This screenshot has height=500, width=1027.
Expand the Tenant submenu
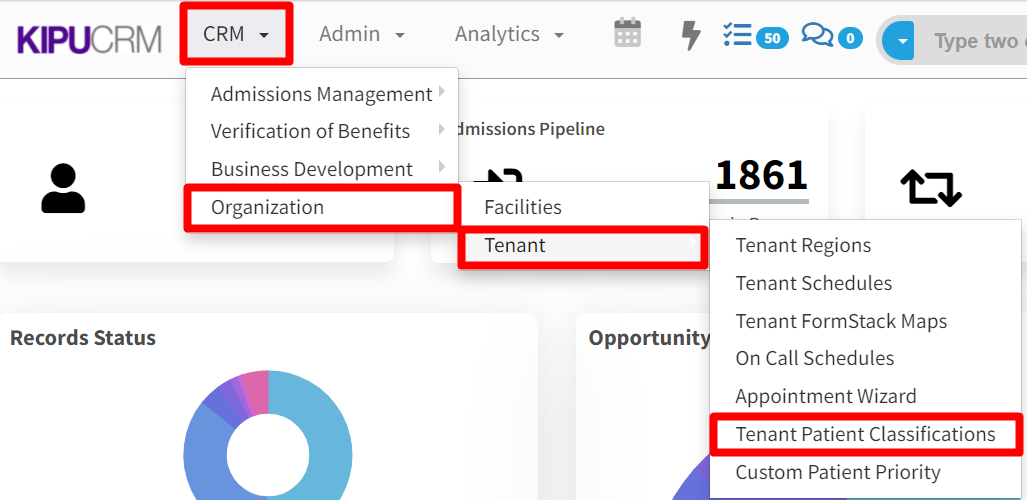[583, 245]
